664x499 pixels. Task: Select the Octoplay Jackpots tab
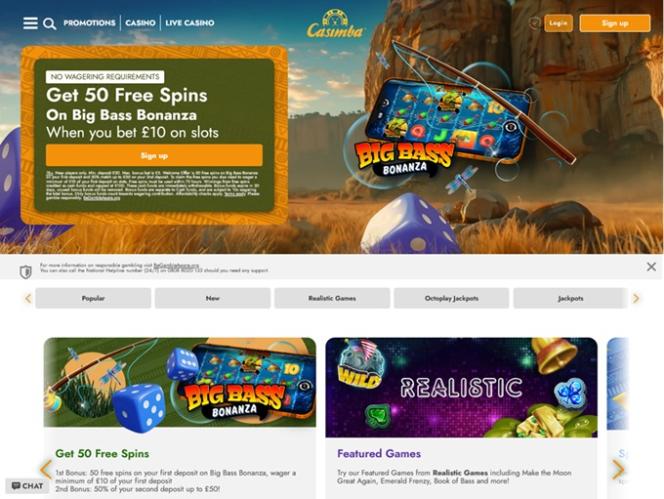(x=451, y=298)
